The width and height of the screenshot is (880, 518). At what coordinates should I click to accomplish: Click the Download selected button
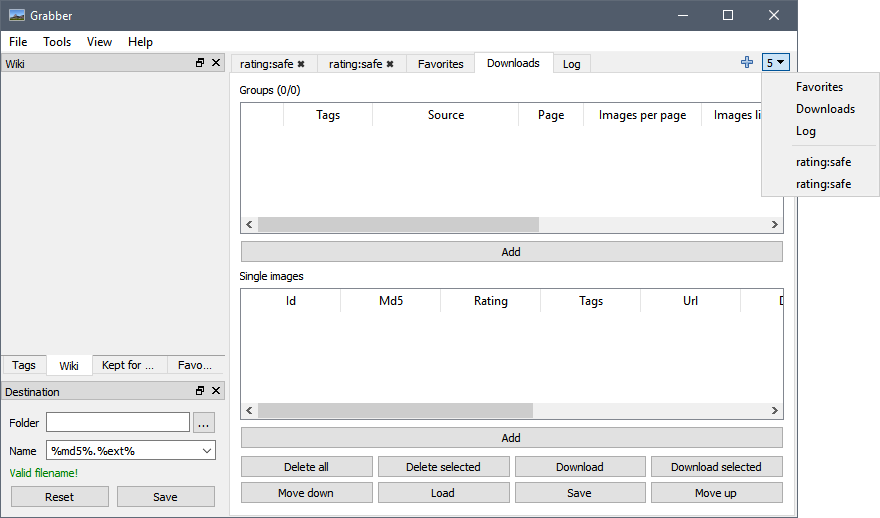pos(716,467)
